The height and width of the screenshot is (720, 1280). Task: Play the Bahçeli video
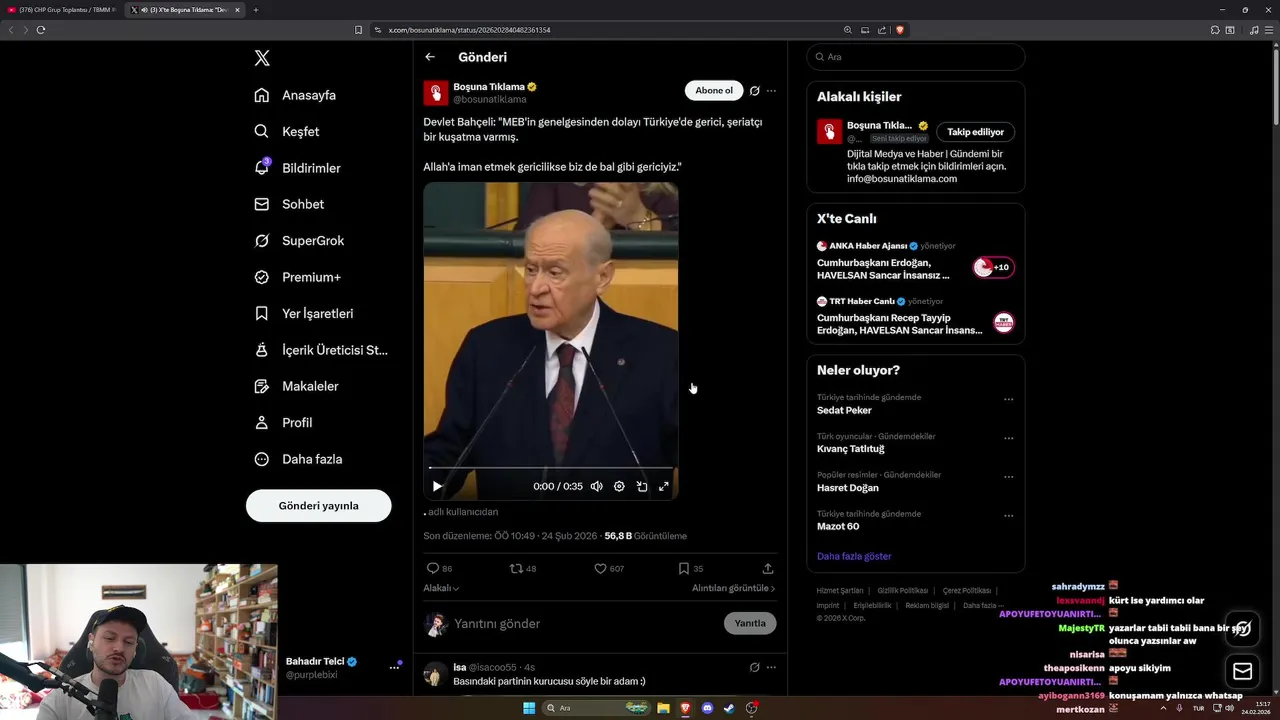pos(437,486)
